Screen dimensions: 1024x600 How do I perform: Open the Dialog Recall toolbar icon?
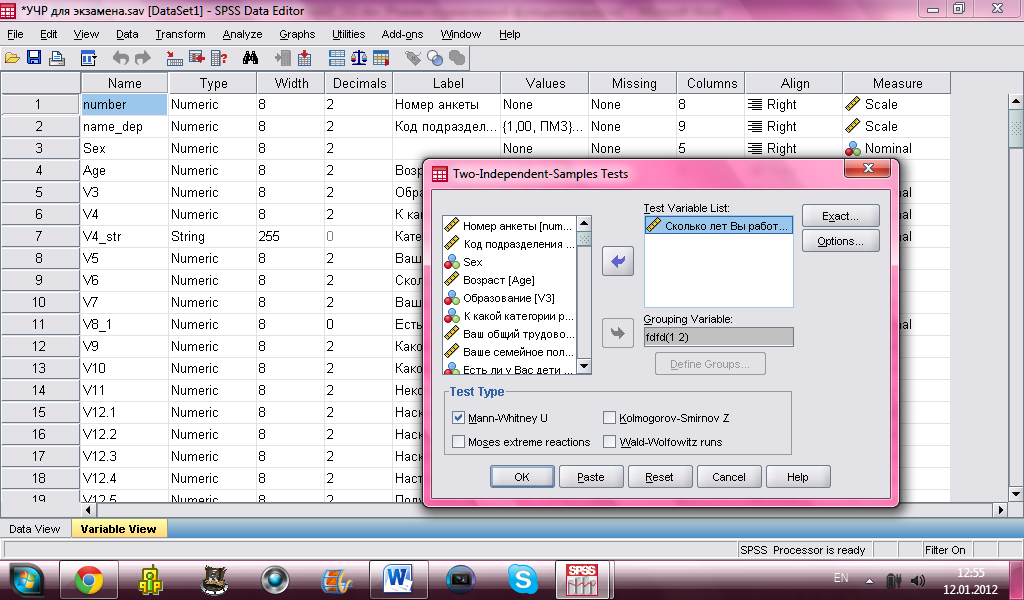(x=88, y=58)
